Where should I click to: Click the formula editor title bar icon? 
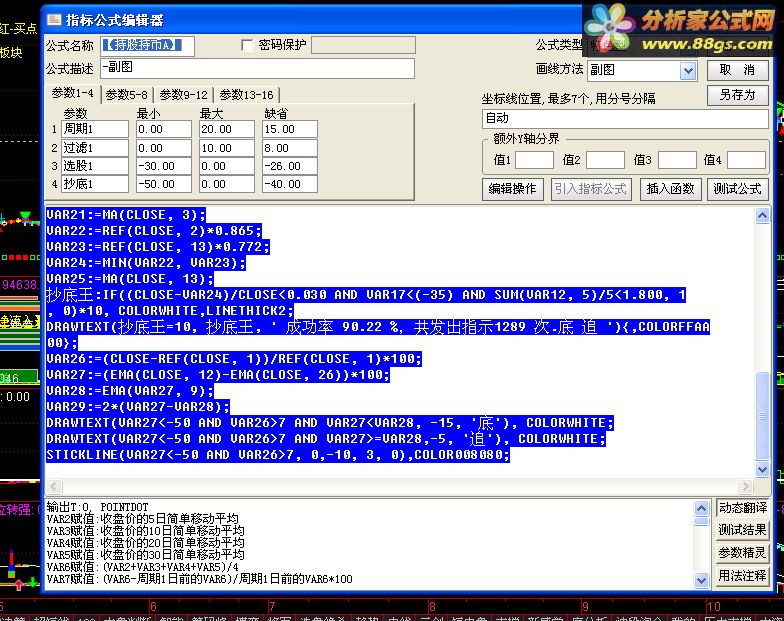[54, 20]
